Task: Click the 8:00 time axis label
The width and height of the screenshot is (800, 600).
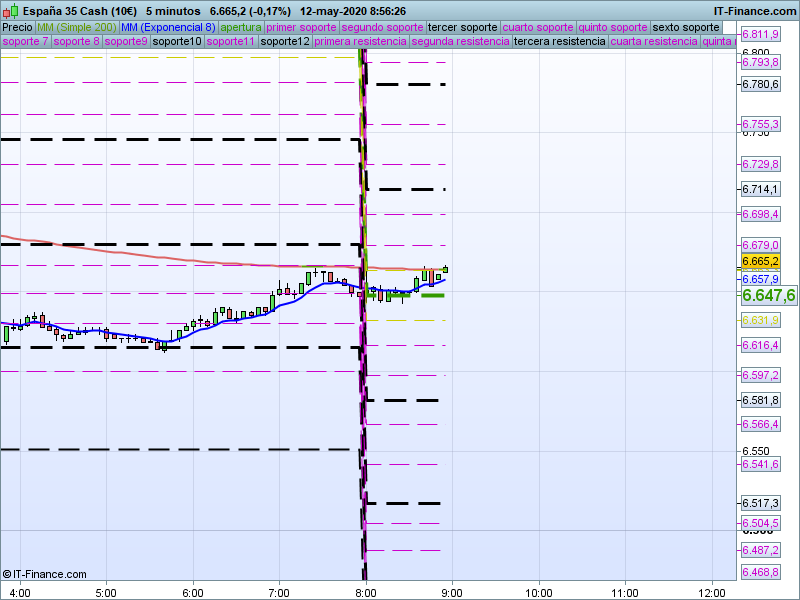Action: point(366,593)
